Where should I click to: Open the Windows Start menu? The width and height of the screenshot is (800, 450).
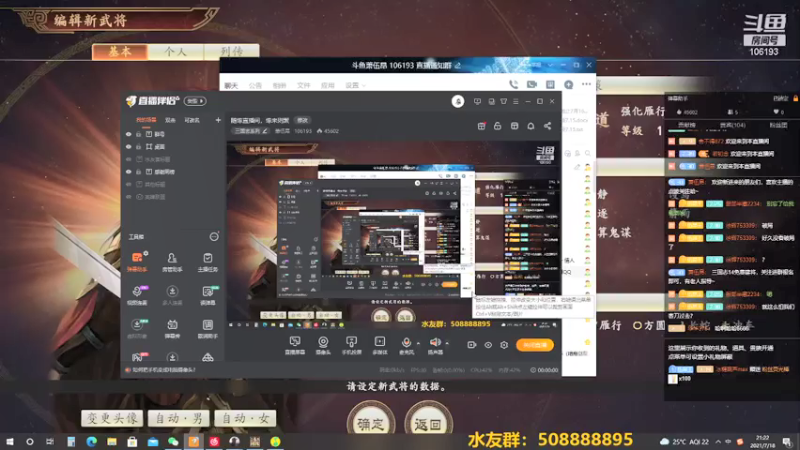coord(10,441)
